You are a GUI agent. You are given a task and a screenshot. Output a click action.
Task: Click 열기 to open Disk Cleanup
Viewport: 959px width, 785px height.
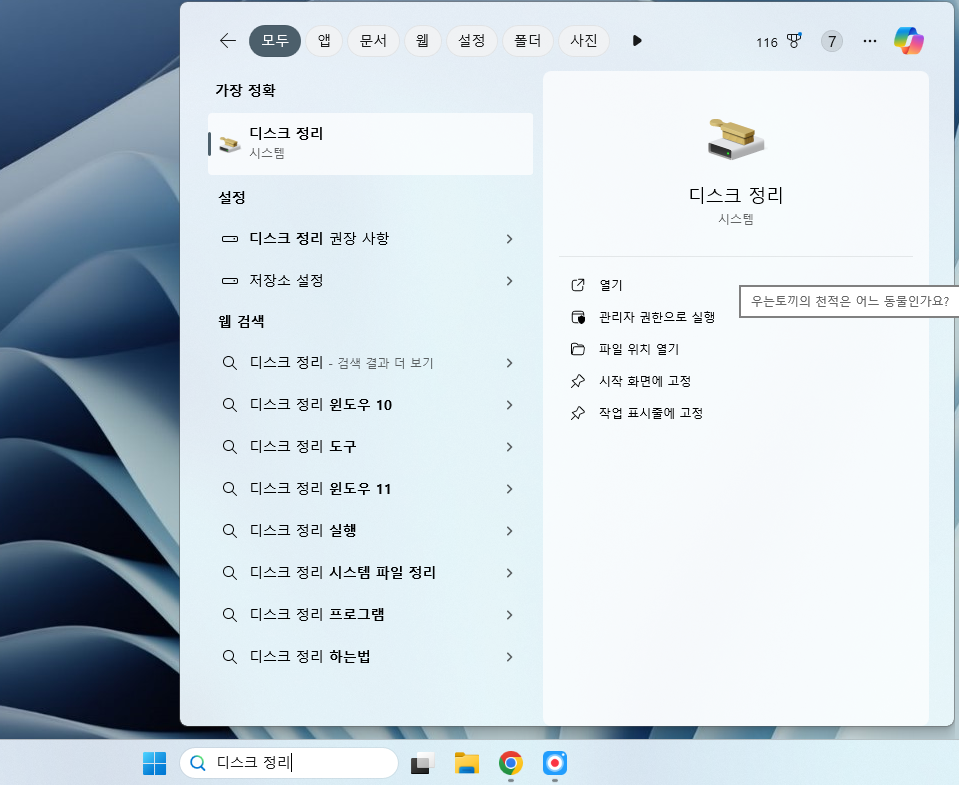click(610, 285)
